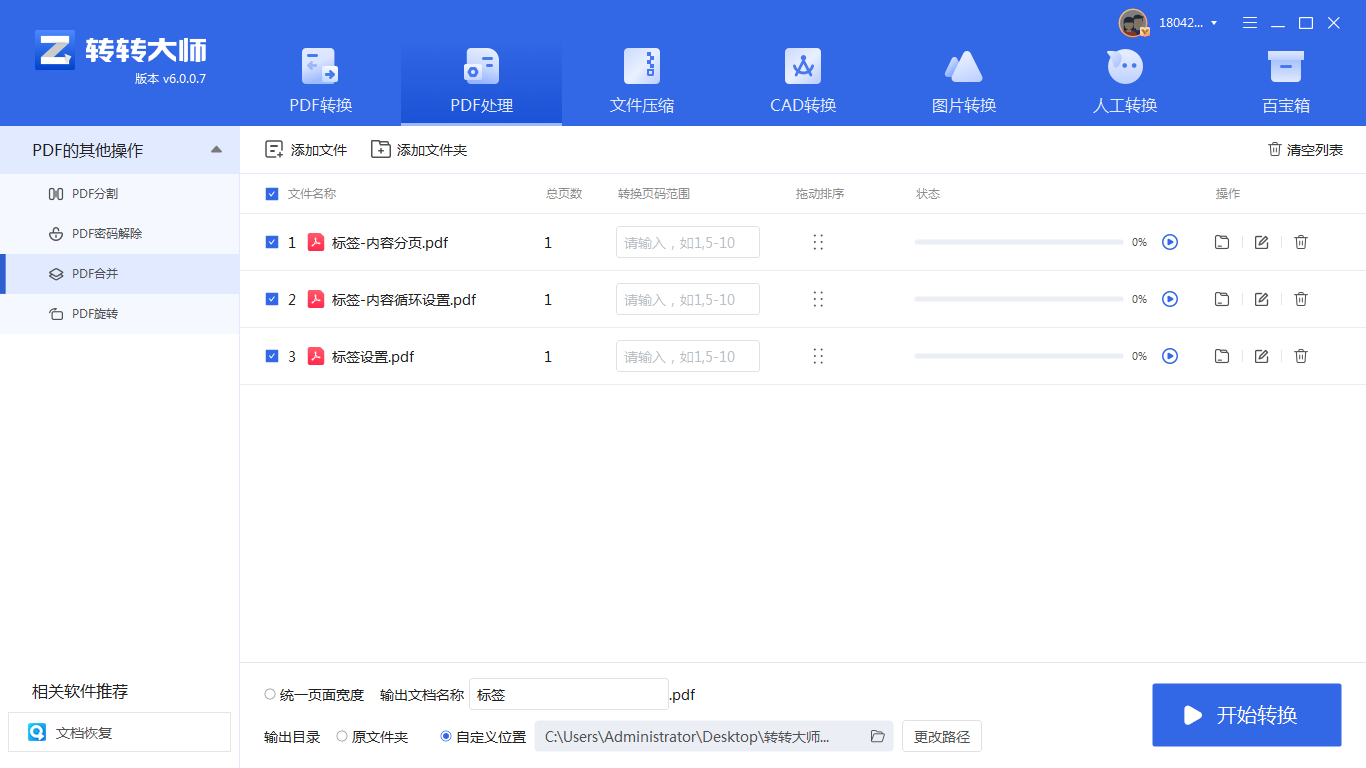Click the 清空列表 trash icon
Screen dimensions: 1366x768
click(1275, 149)
